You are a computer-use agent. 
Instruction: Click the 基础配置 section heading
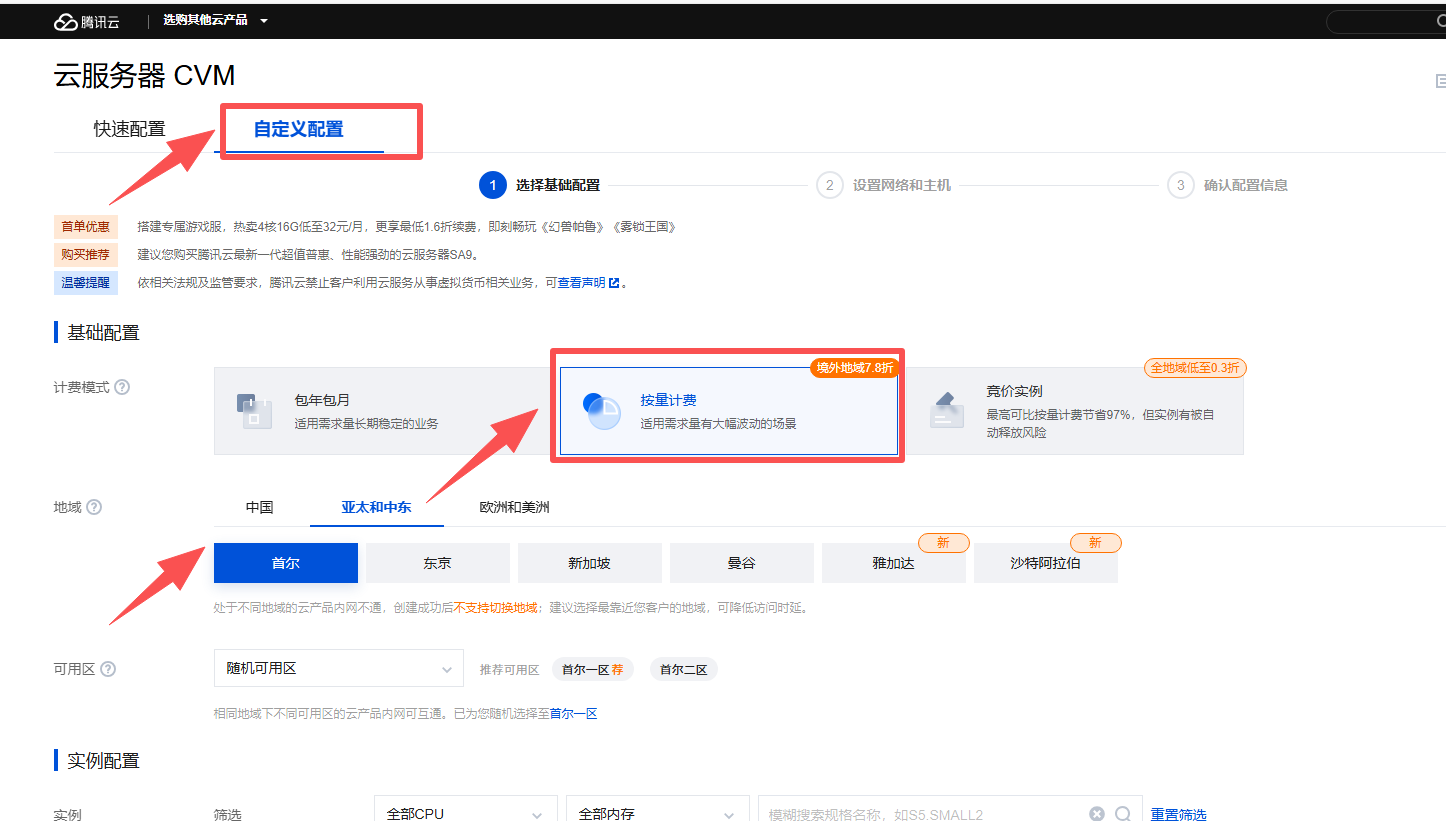(104, 333)
